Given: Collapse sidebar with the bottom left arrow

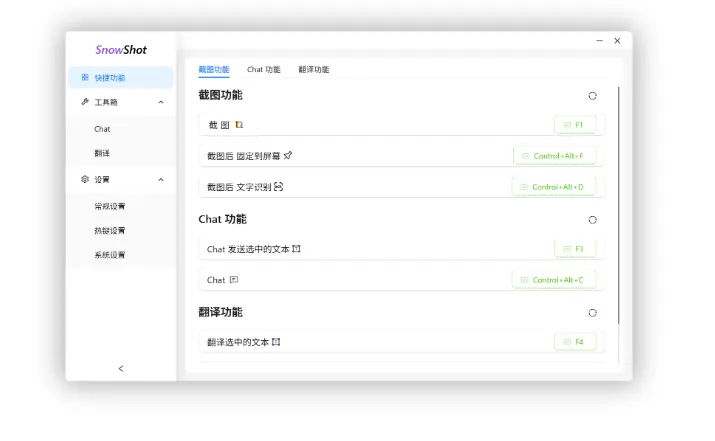Looking at the screenshot, I should point(121,368).
